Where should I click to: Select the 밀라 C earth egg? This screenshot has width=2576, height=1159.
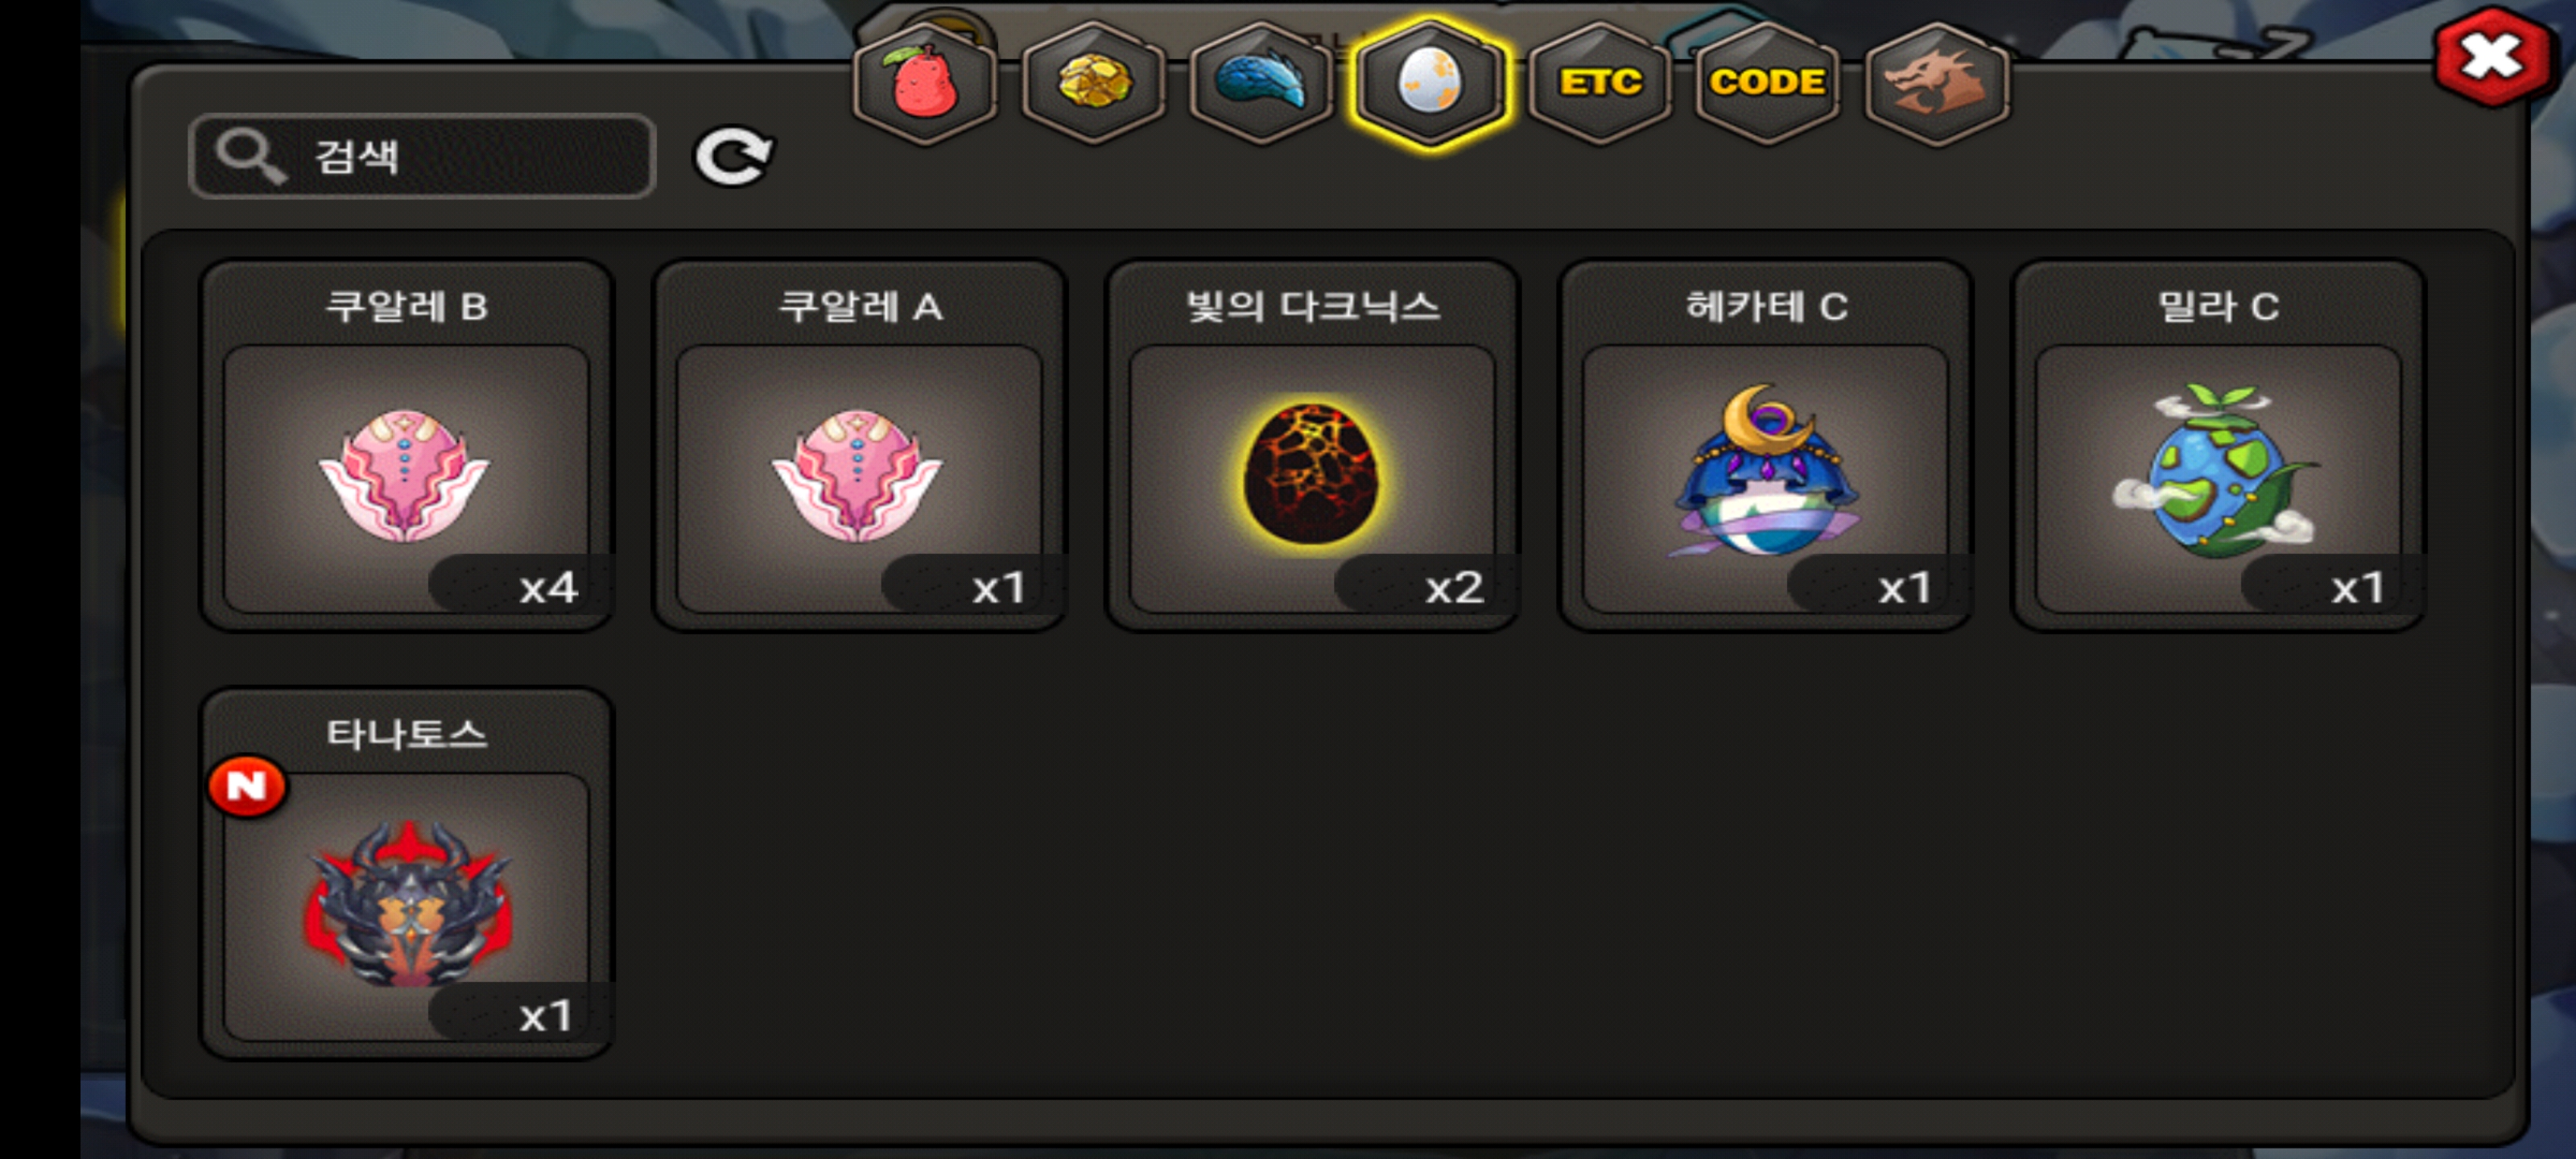[x=2218, y=446]
